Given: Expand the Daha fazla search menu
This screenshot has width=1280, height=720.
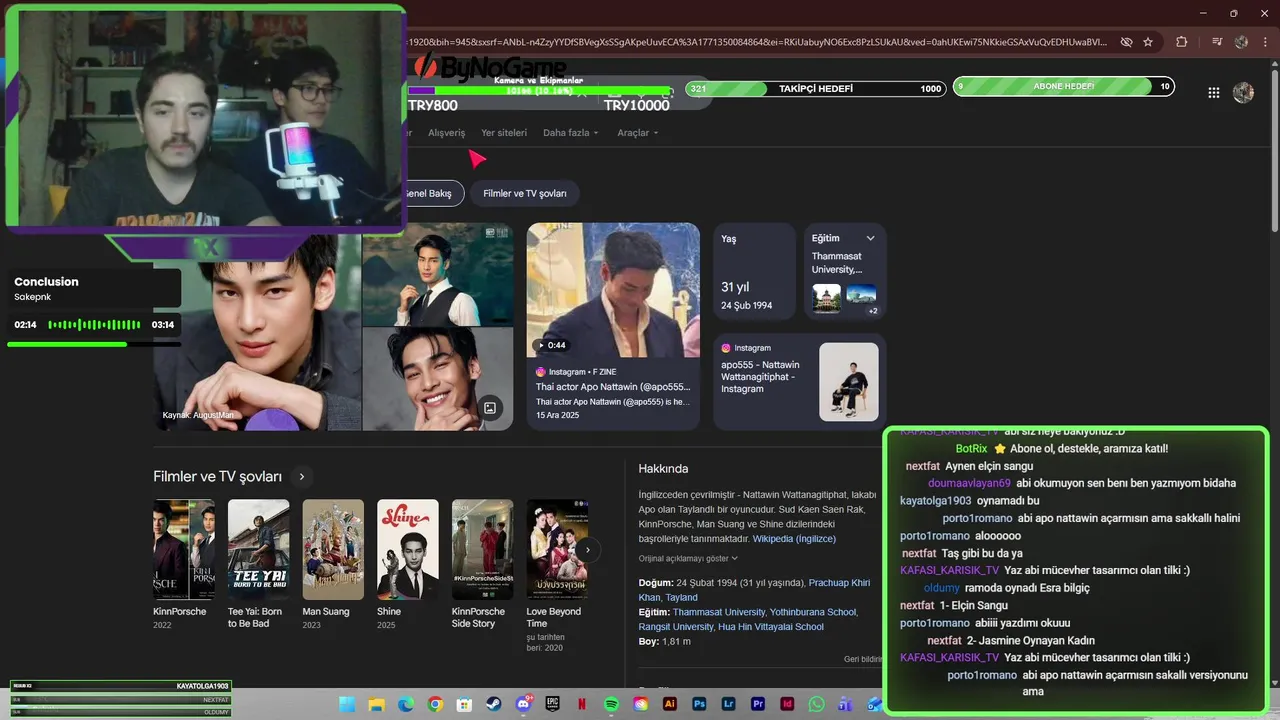Looking at the screenshot, I should tap(570, 133).
